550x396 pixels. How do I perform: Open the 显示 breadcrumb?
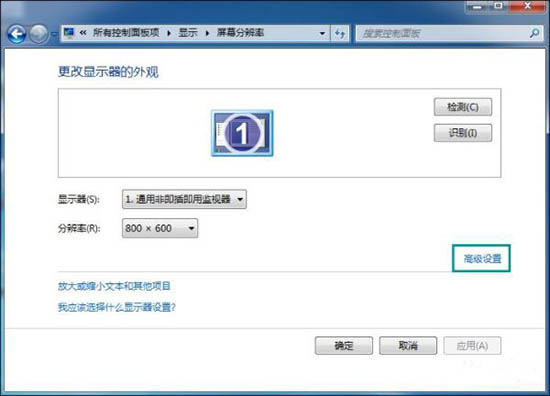click(188, 33)
